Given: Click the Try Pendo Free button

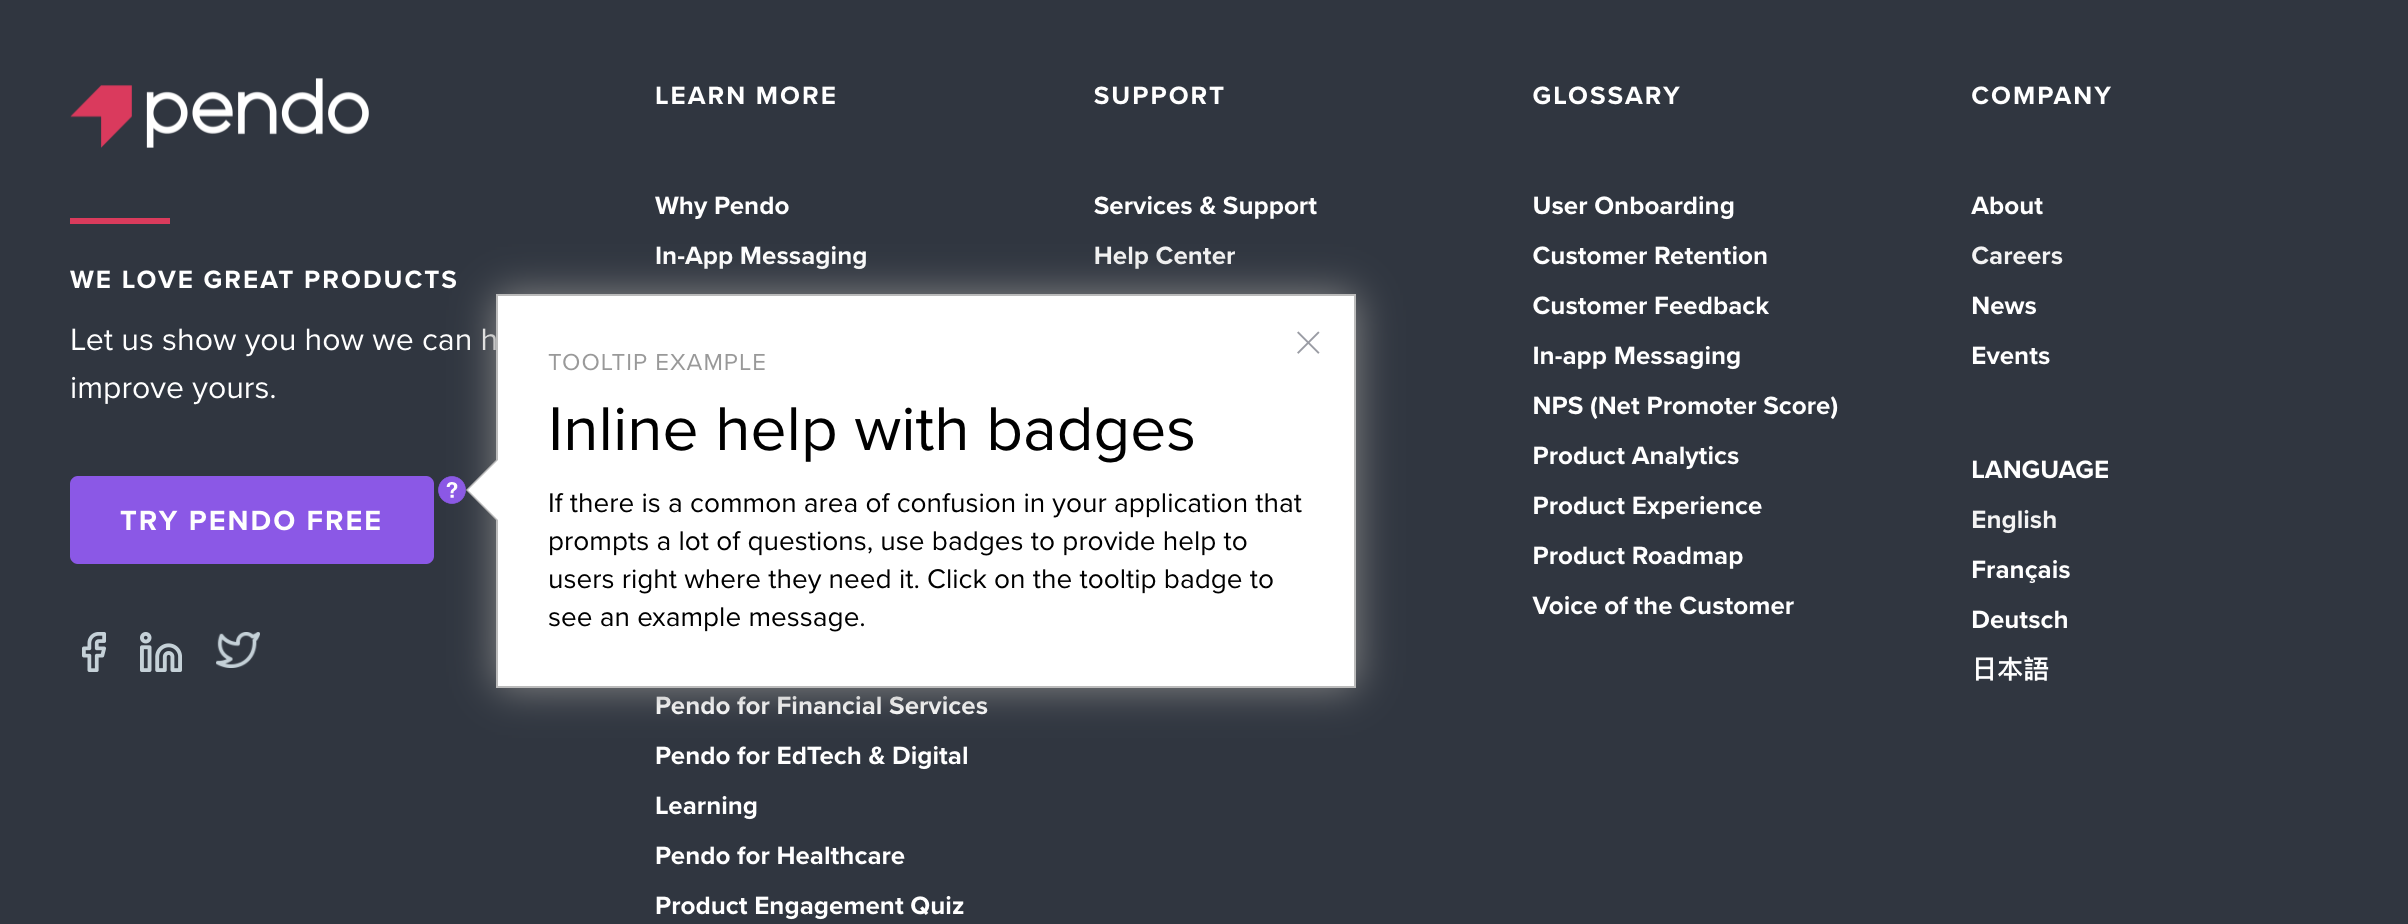Looking at the screenshot, I should pos(252,520).
